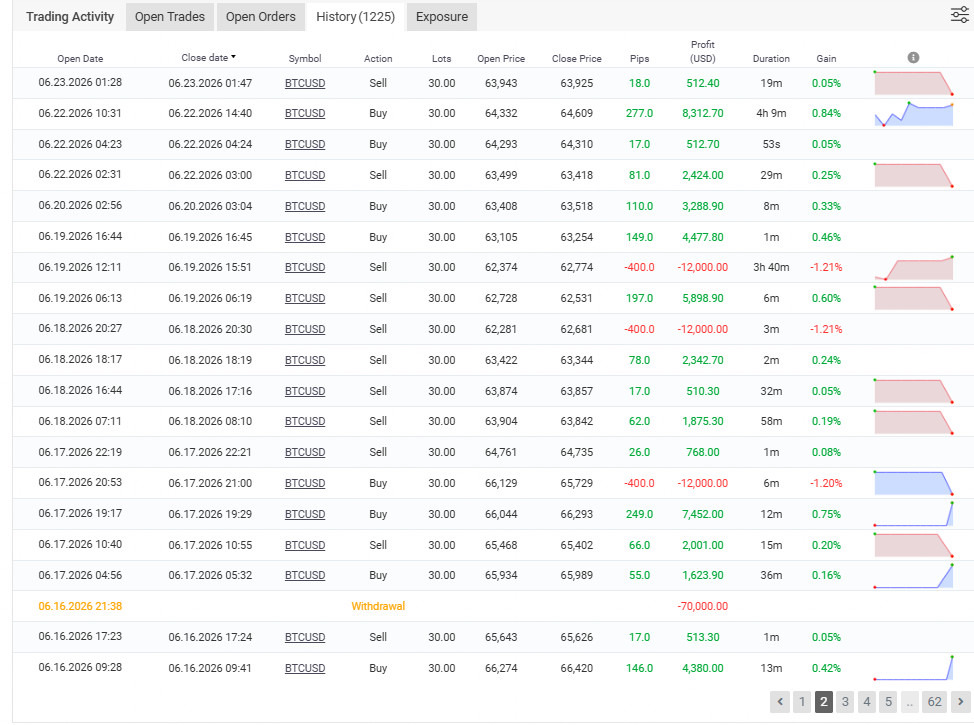
Task: View mini chart for 06.17.2026 20:53 trade
Action: [913, 483]
